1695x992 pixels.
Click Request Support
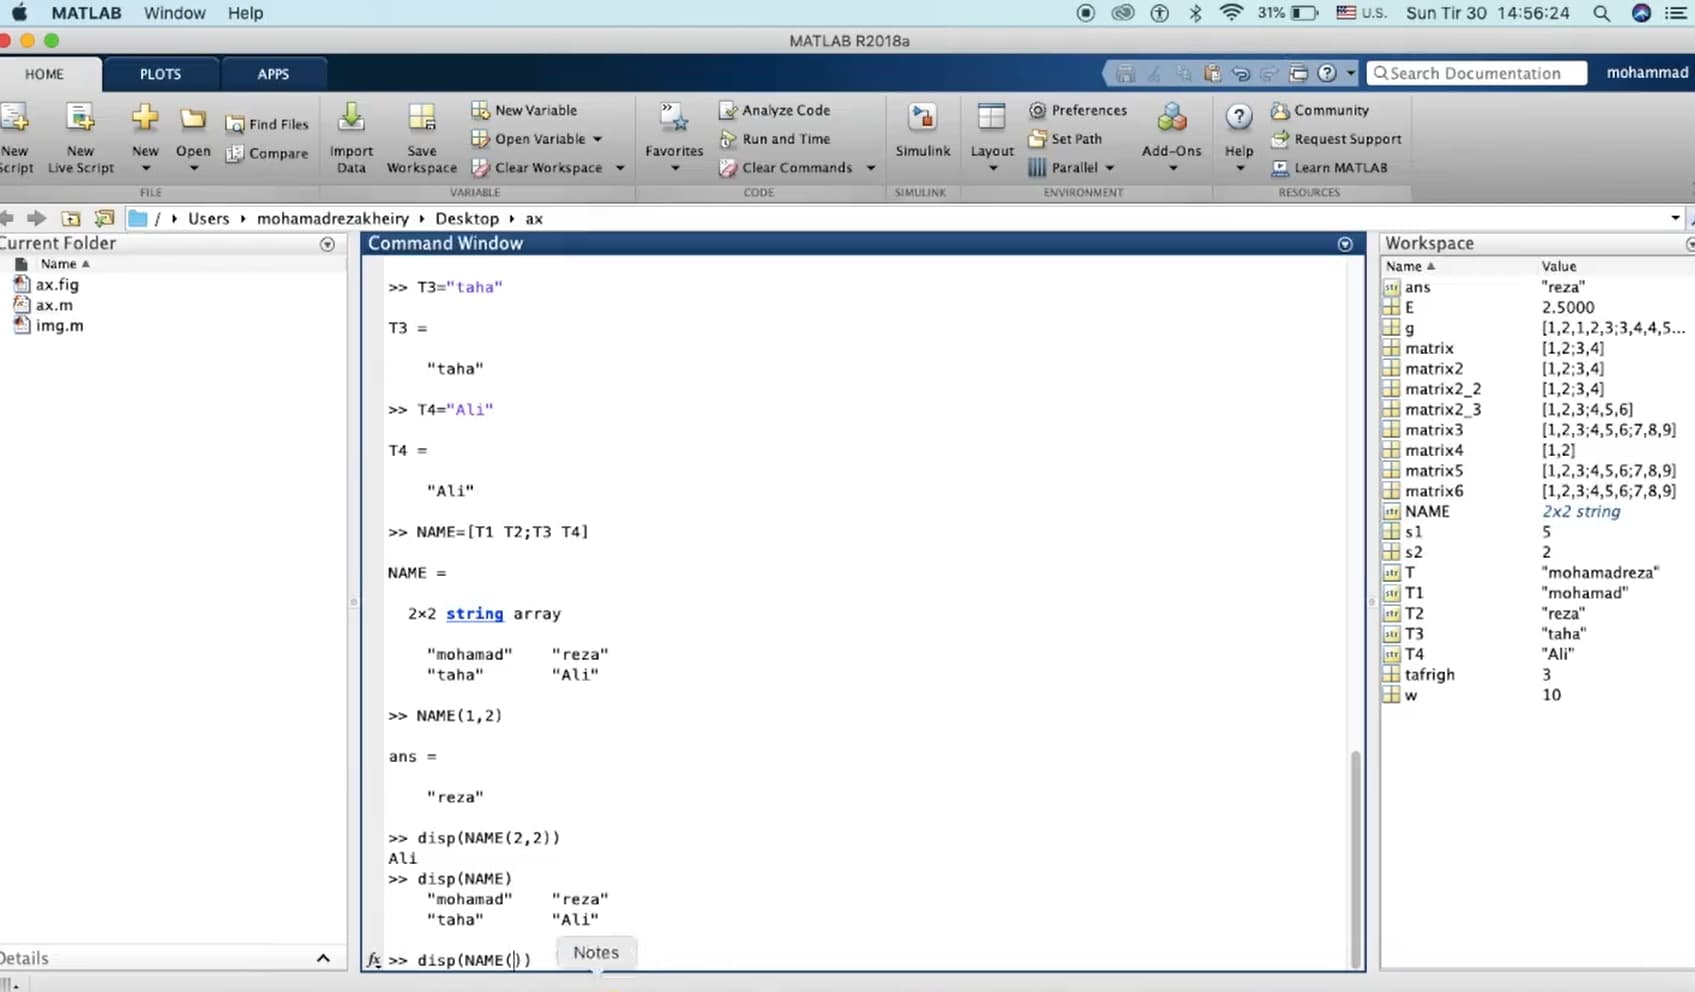[1336, 139]
